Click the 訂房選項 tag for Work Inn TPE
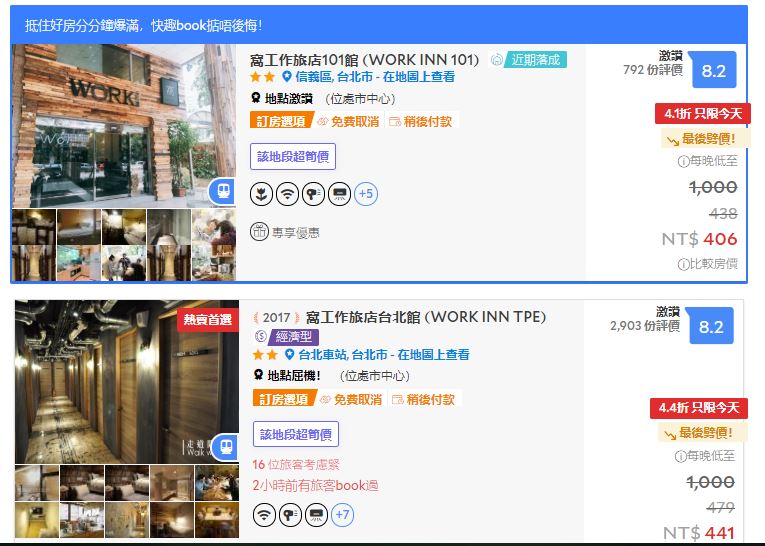This screenshot has width=765, height=546. tap(284, 399)
